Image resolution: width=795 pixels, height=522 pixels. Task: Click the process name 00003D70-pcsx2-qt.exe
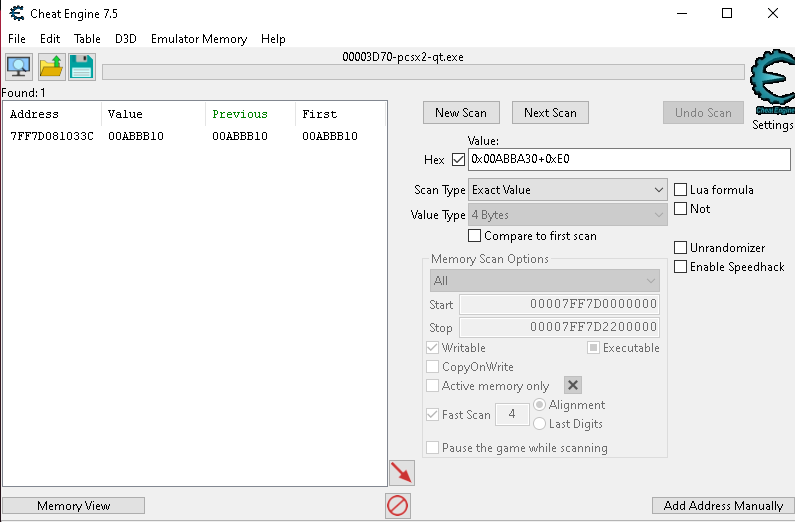tap(403, 57)
